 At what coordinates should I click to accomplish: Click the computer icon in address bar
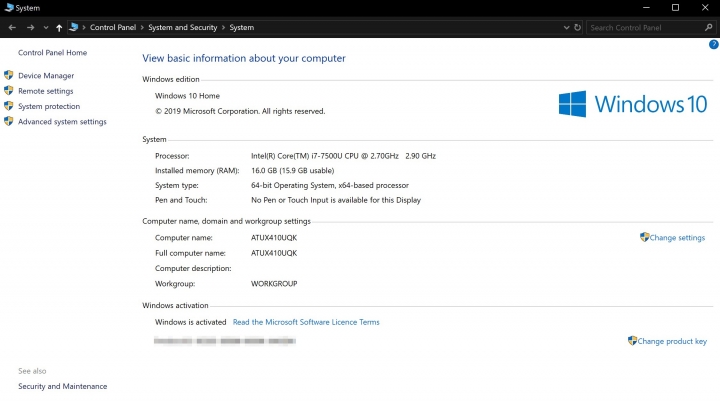(73, 27)
